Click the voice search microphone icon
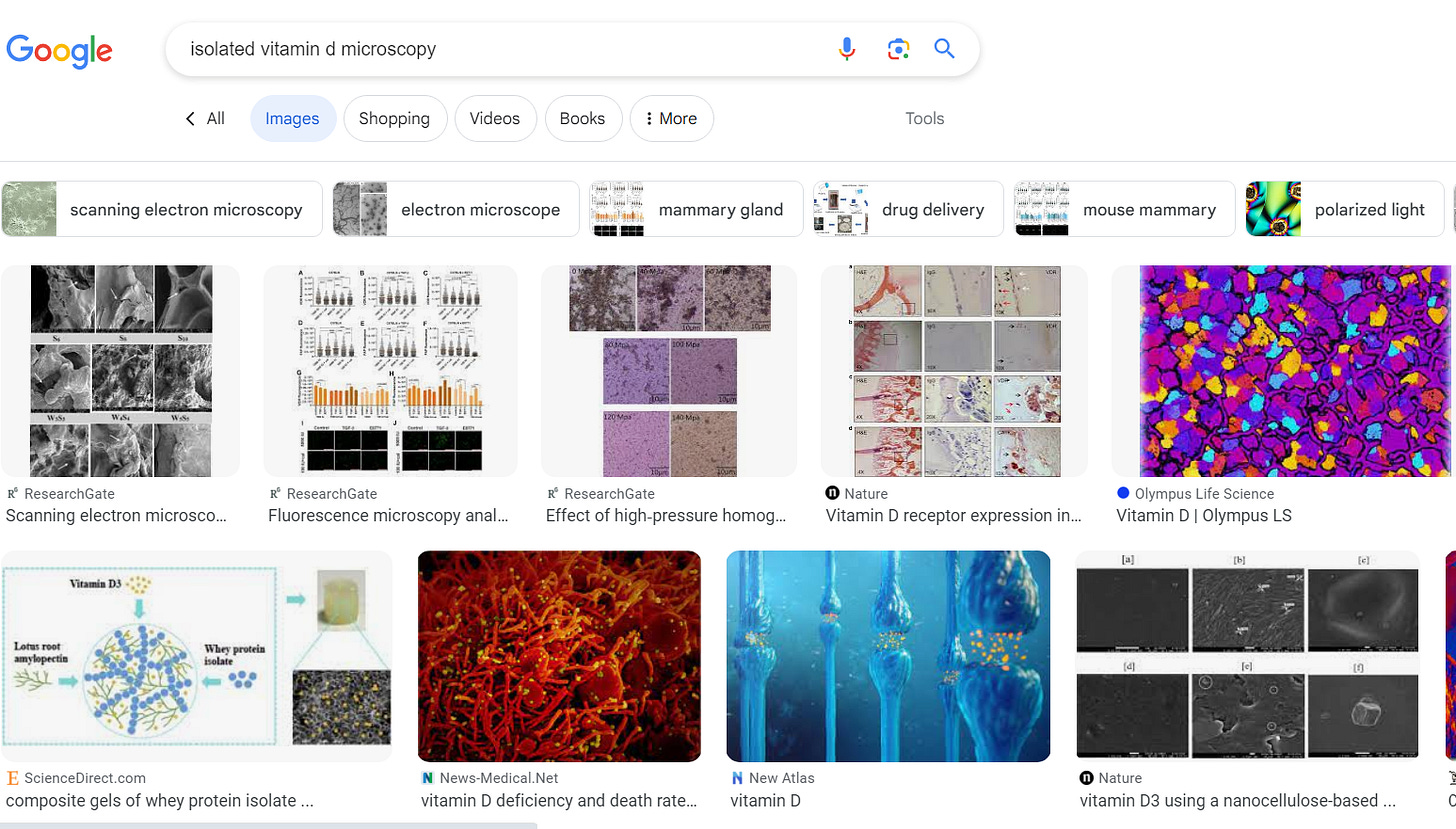 point(846,49)
